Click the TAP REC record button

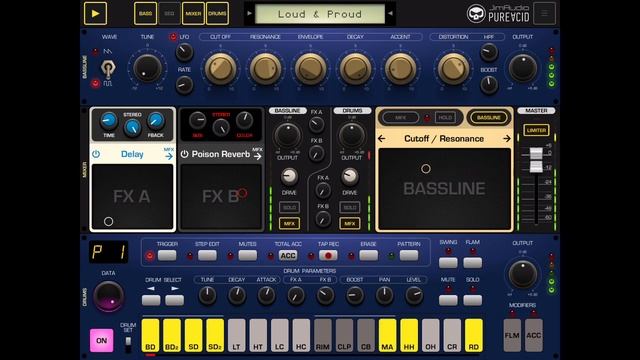pos(328,256)
